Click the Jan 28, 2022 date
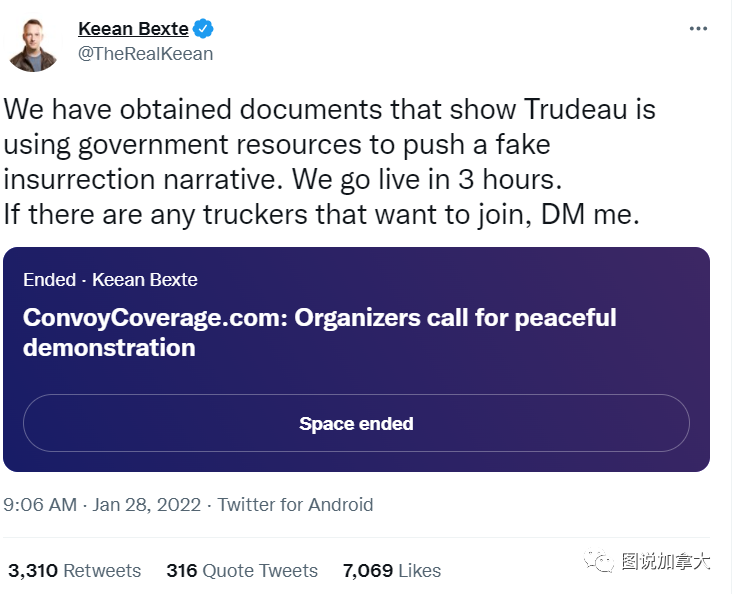 147,505
